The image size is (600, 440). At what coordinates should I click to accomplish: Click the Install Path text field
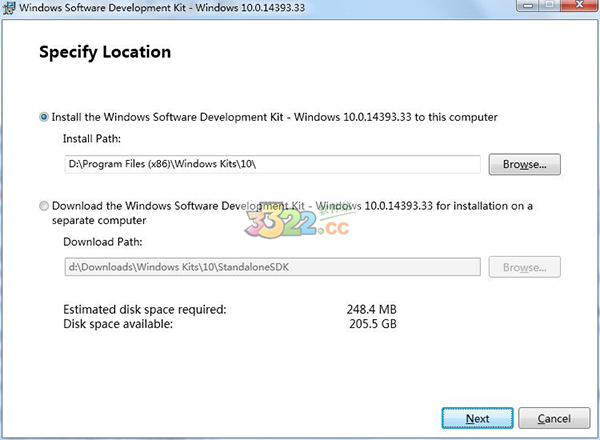[272, 164]
